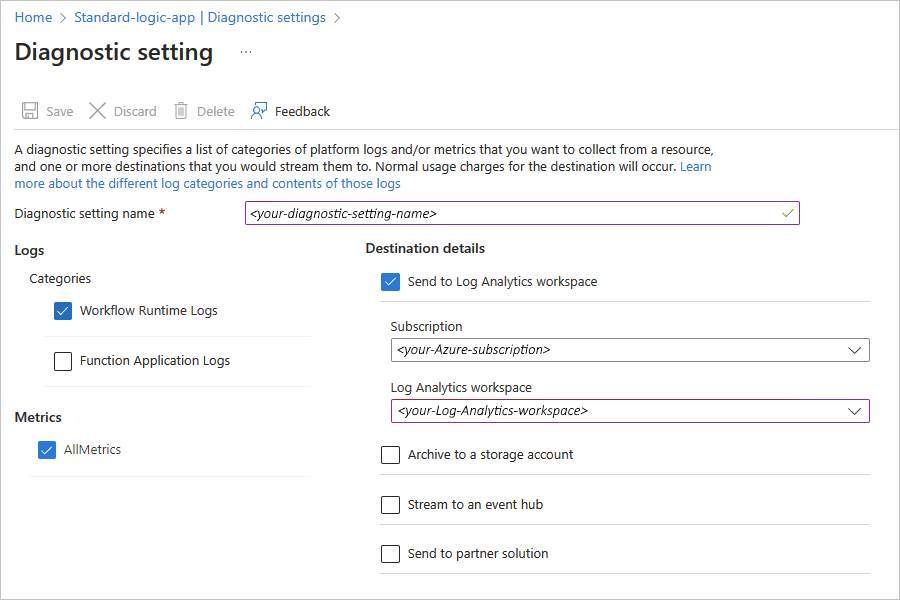
Task: Open Standard-logic-app from the breadcrumb
Action: [x=134, y=17]
